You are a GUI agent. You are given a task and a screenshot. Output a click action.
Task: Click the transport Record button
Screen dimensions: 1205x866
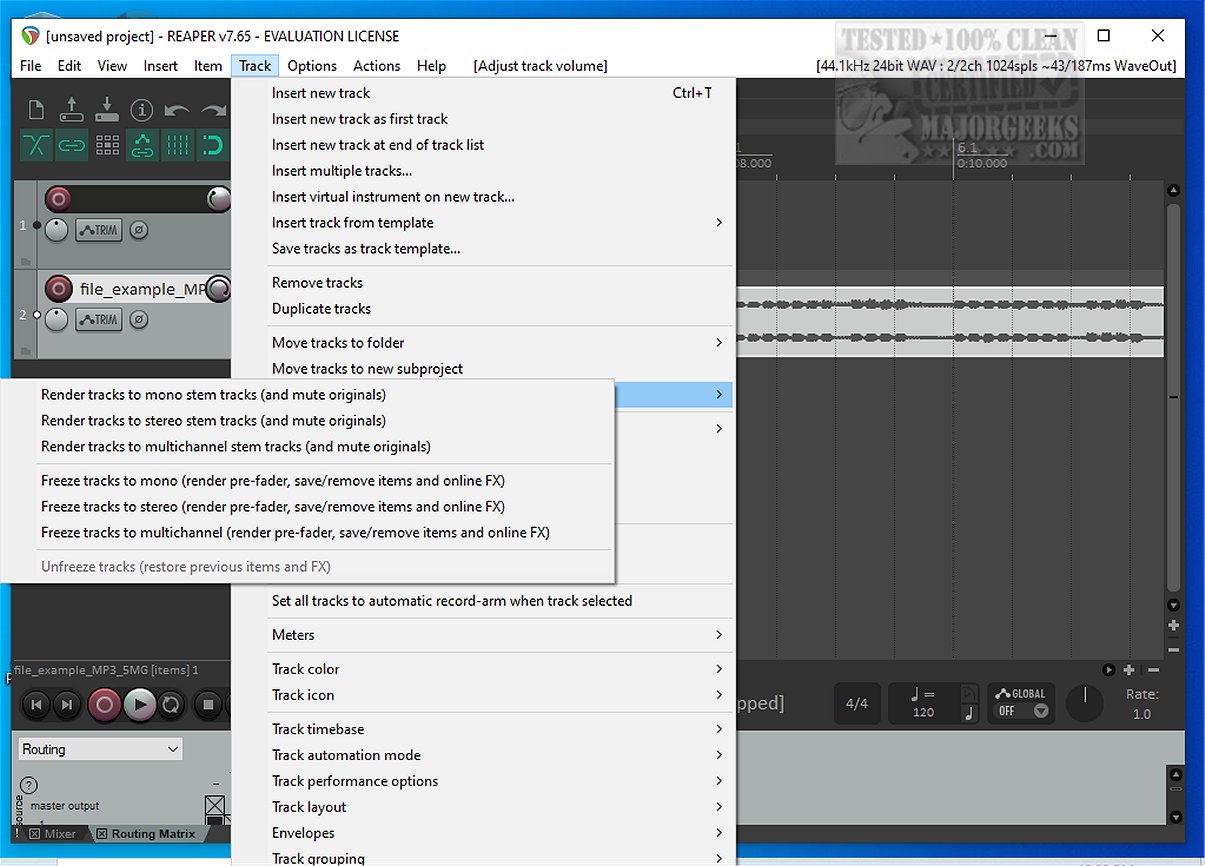click(x=104, y=705)
